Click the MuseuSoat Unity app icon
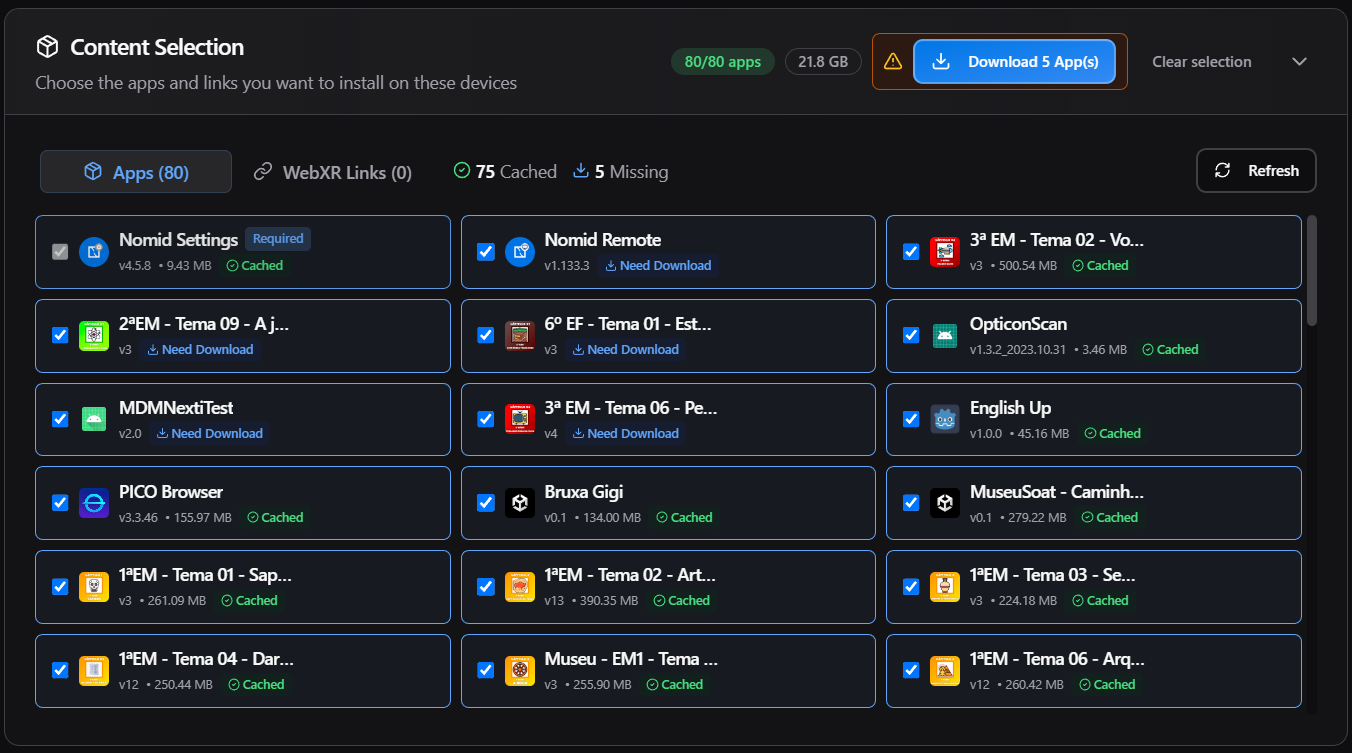The height and width of the screenshot is (753, 1352). point(945,503)
